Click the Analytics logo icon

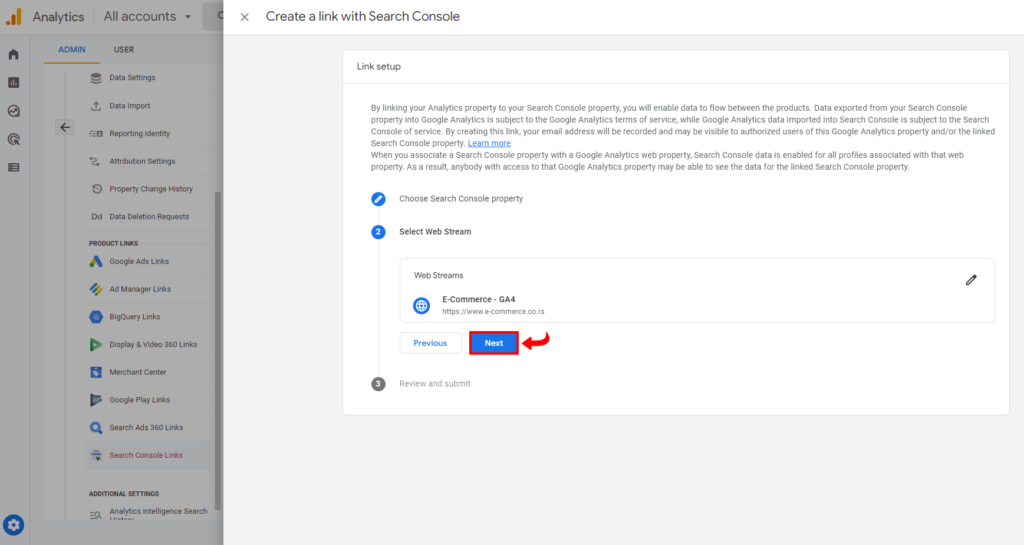coord(14,16)
